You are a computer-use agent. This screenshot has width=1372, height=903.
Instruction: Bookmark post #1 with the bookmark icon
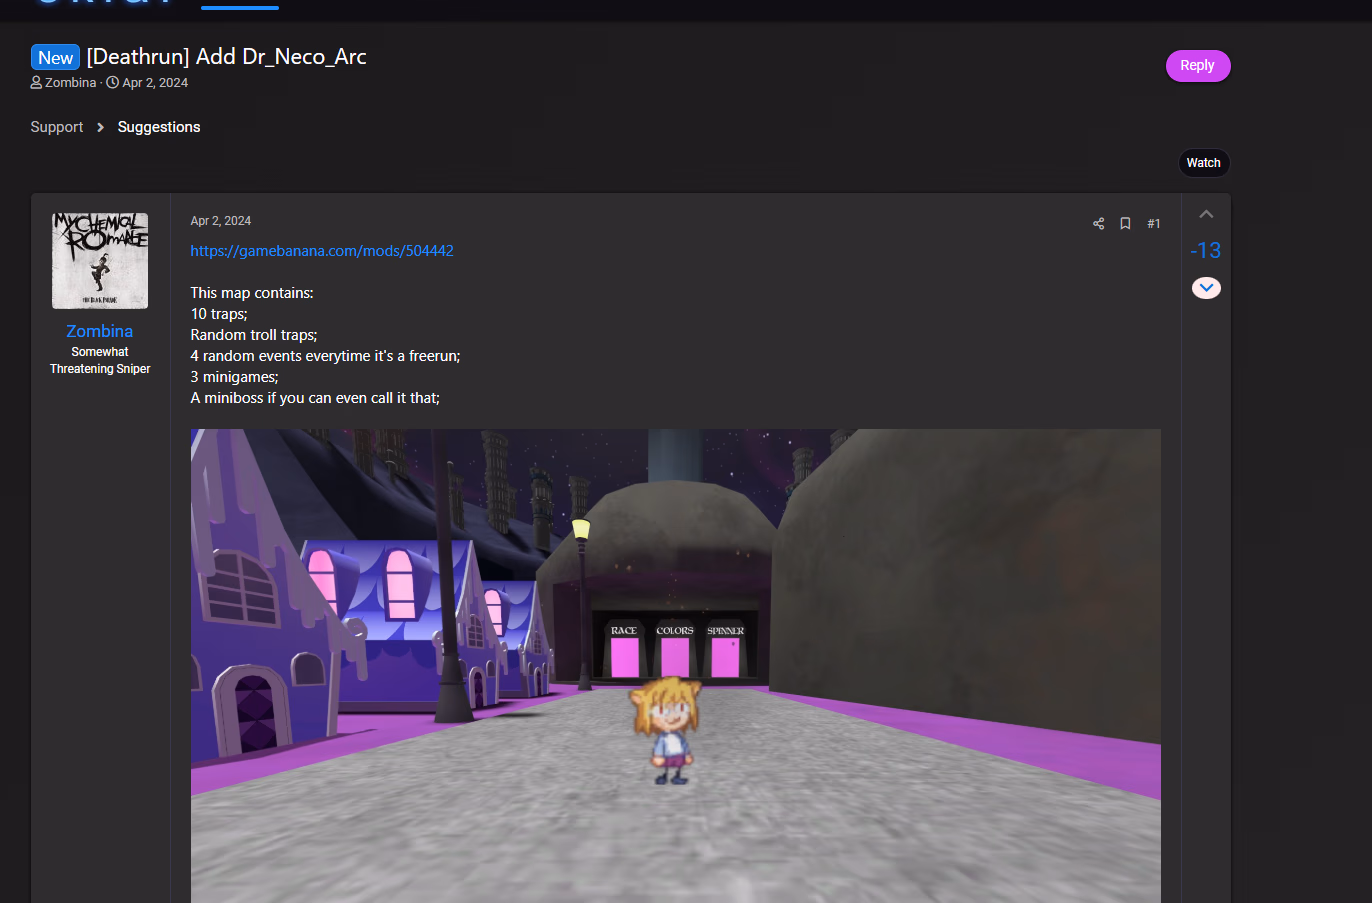[x=1125, y=224]
